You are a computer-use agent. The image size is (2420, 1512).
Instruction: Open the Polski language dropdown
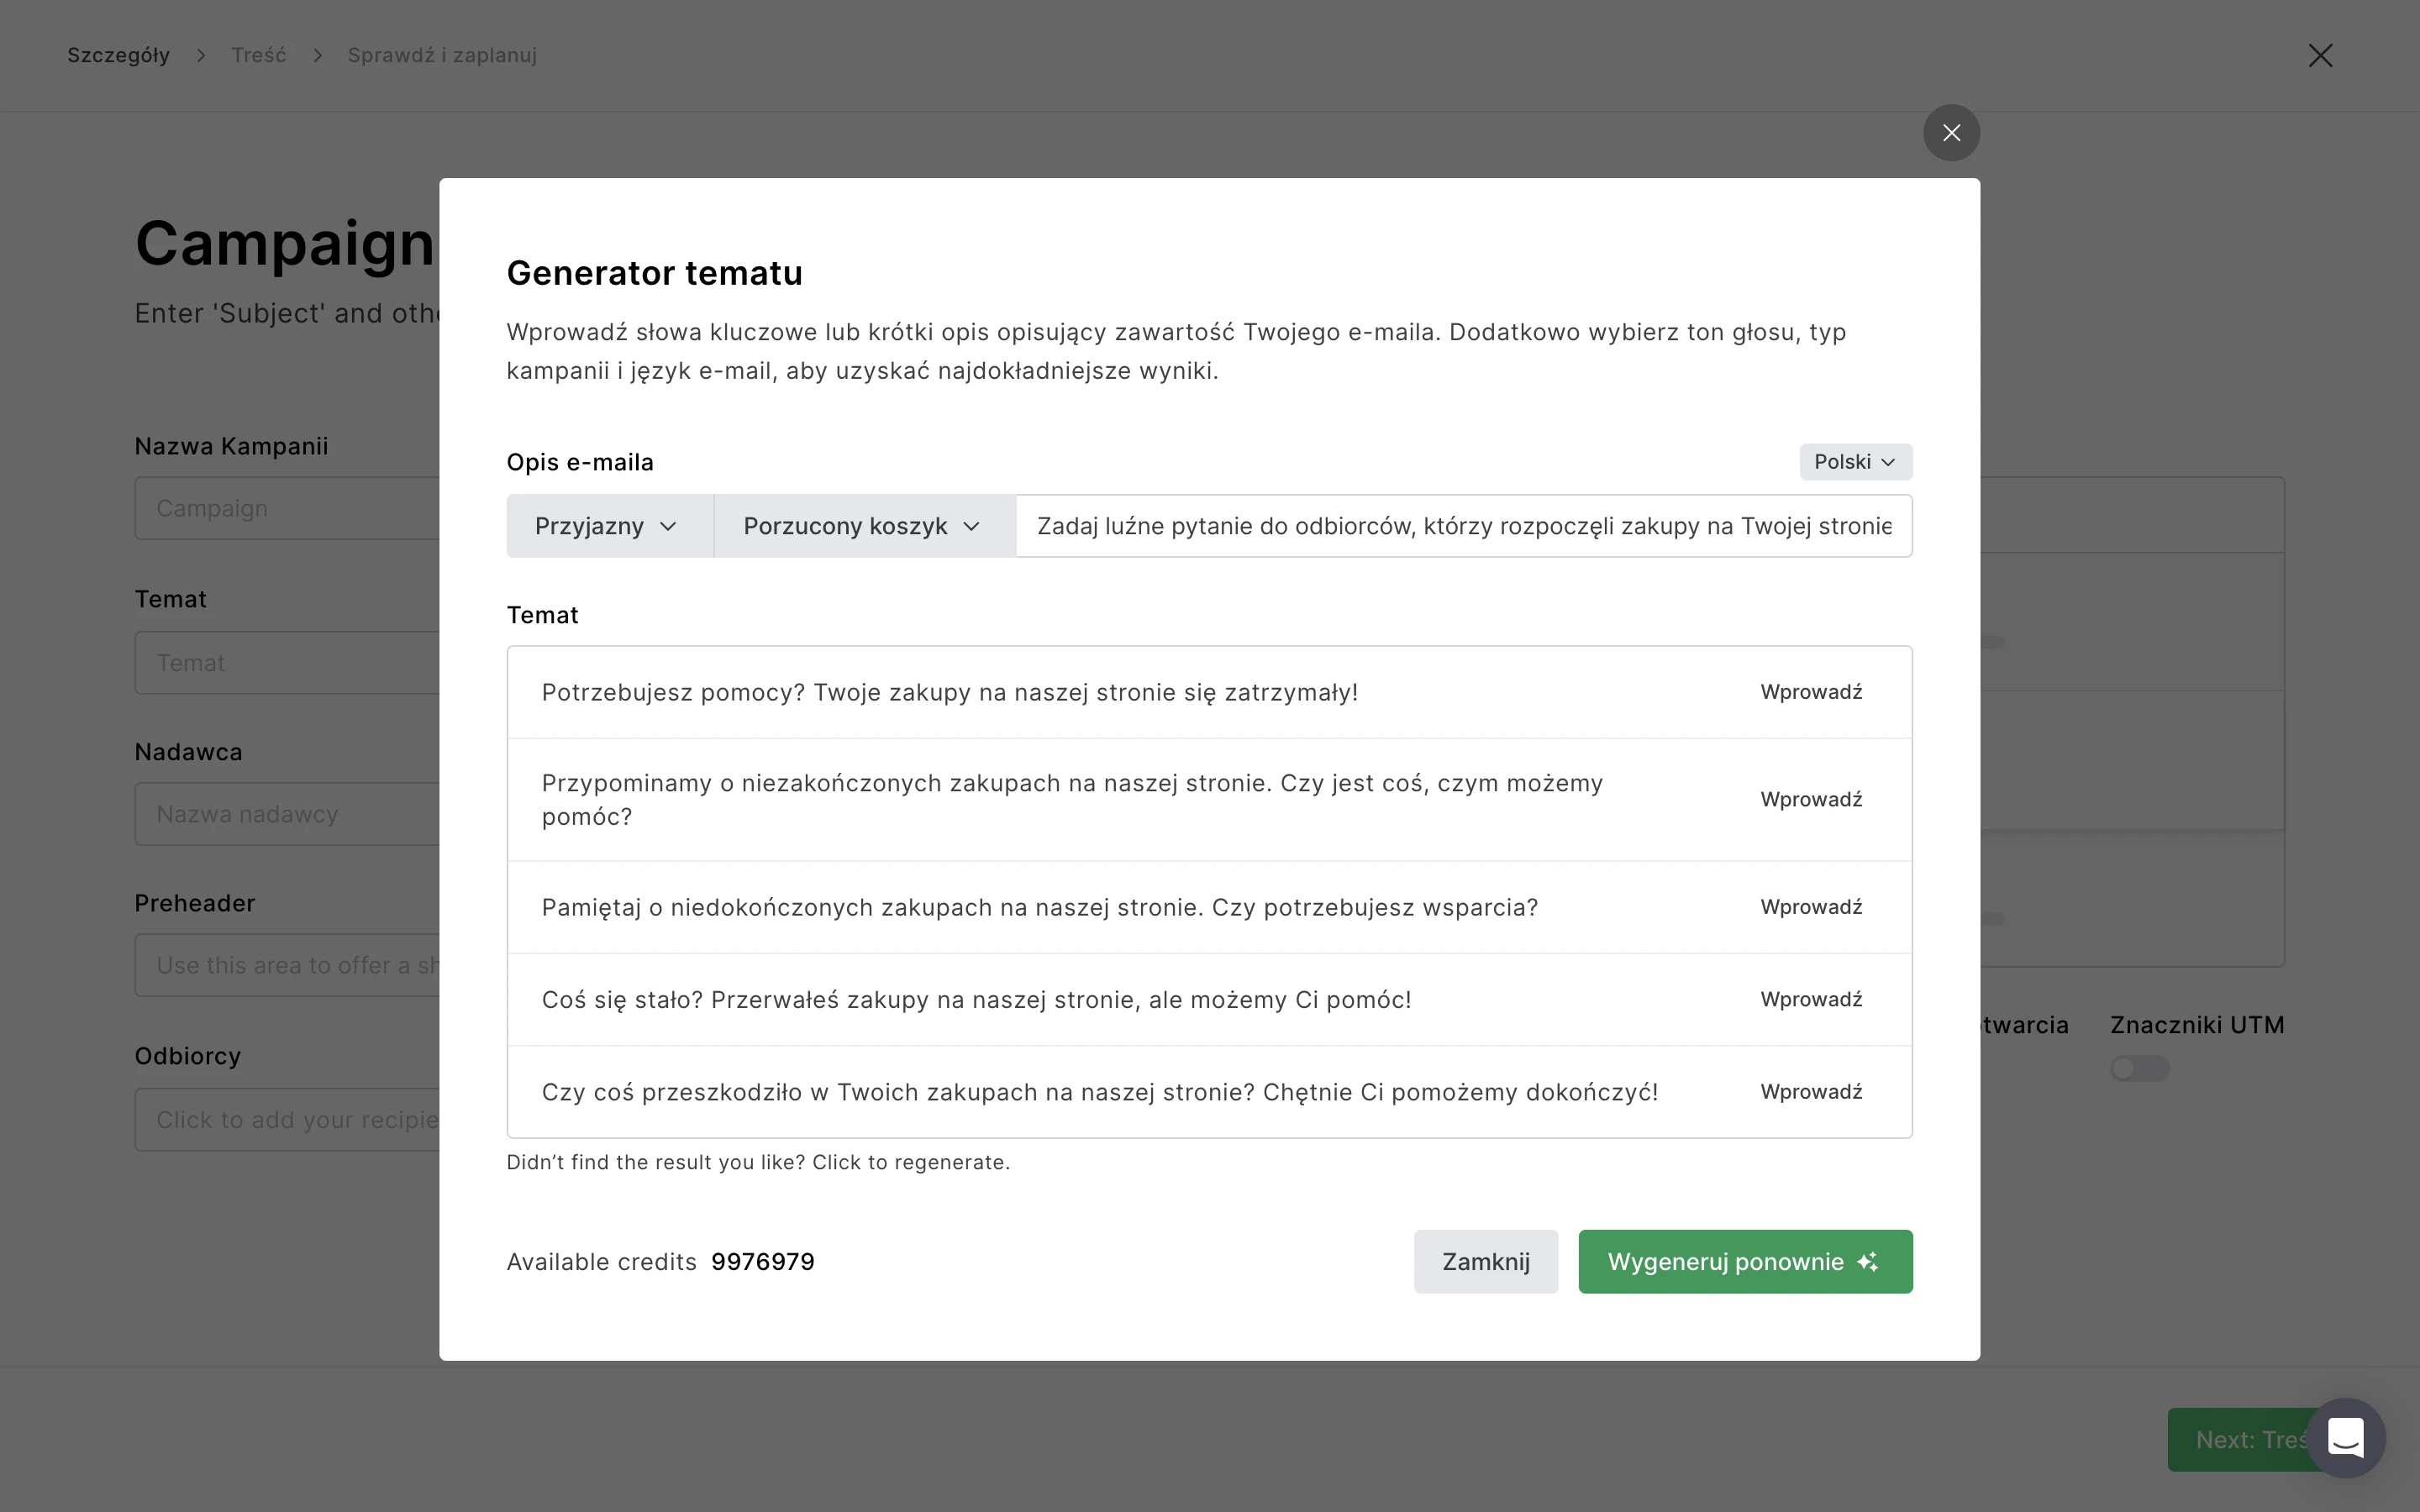(1855, 462)
